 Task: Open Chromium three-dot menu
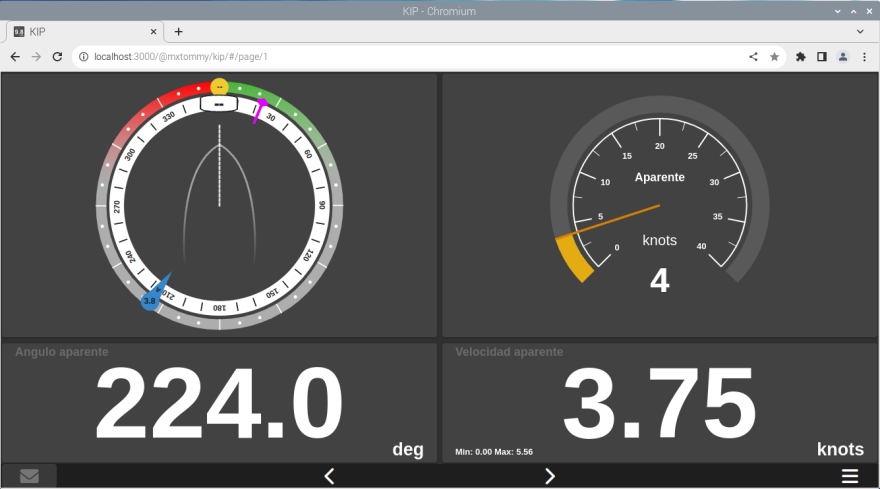864,57
